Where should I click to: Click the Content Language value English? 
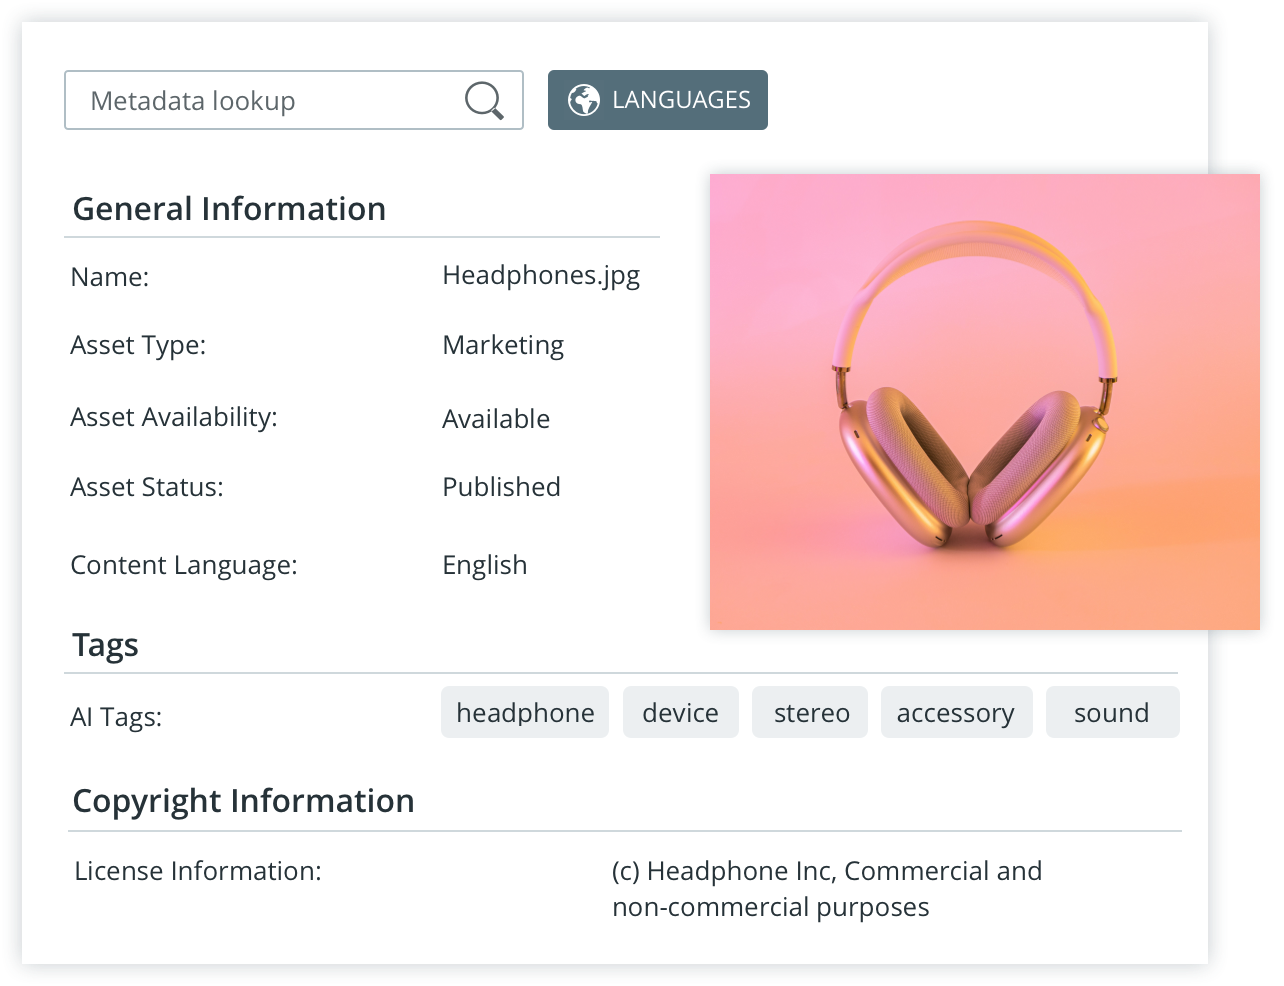tap(484, 565)
